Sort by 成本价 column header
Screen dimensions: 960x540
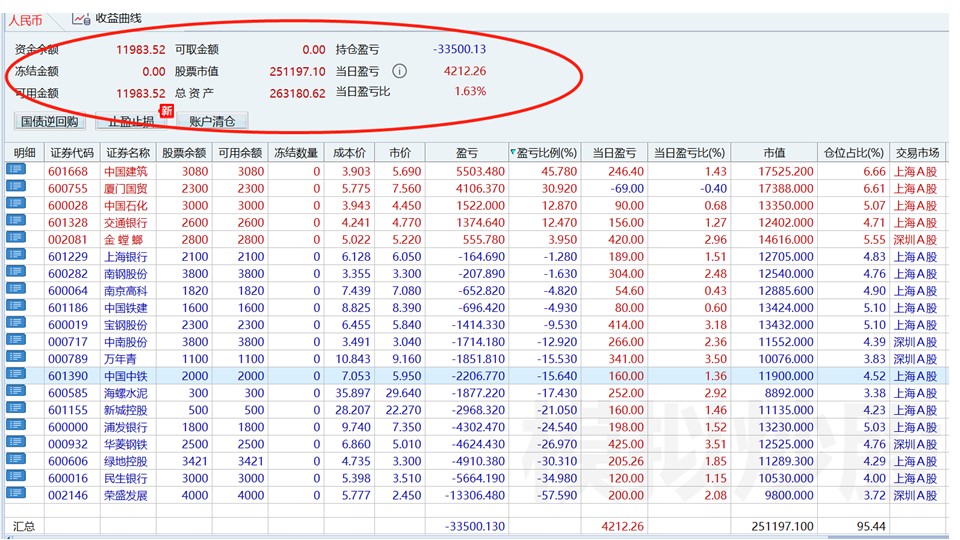(349, 152)
